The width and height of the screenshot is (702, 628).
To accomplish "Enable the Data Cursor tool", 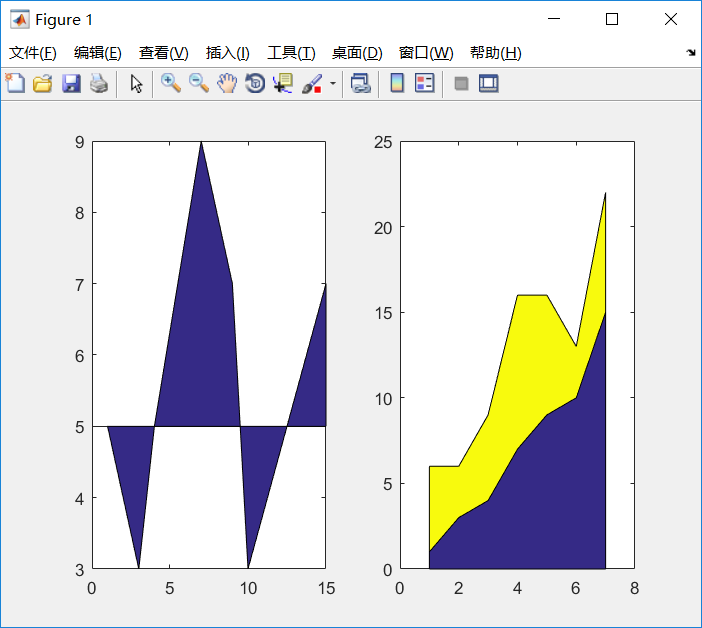I will [x=283, y=83].
